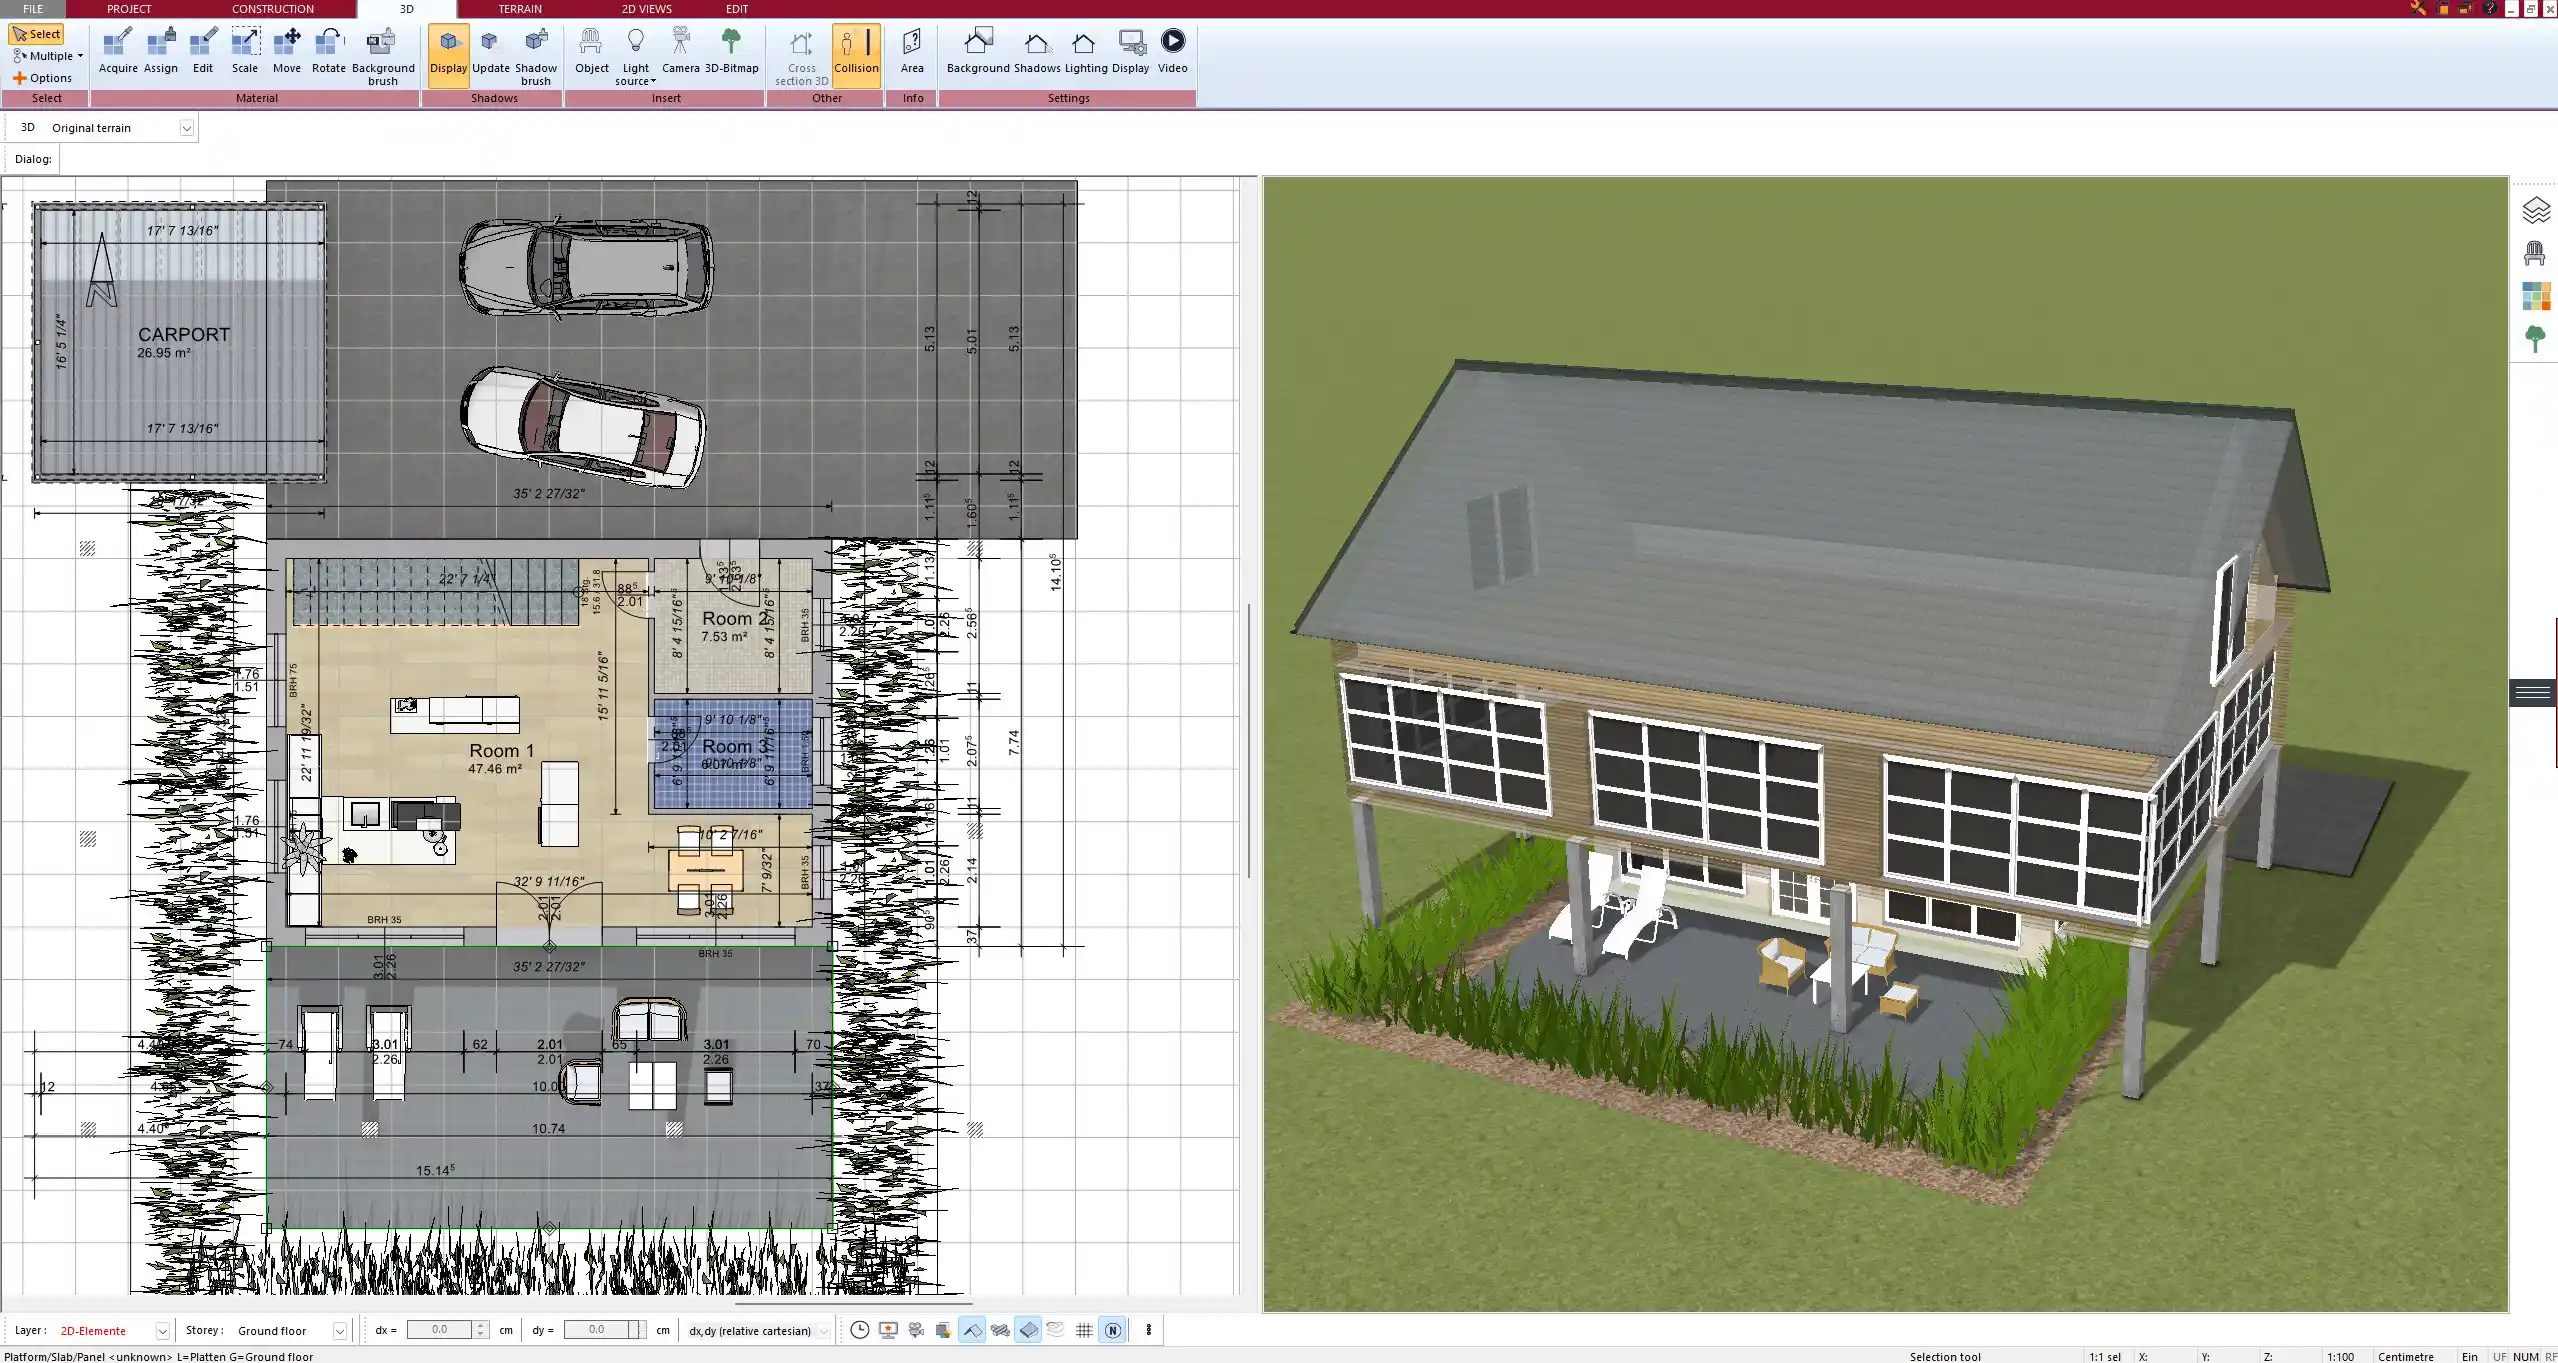Insert a Camera into the scene

tap(682, 46)
